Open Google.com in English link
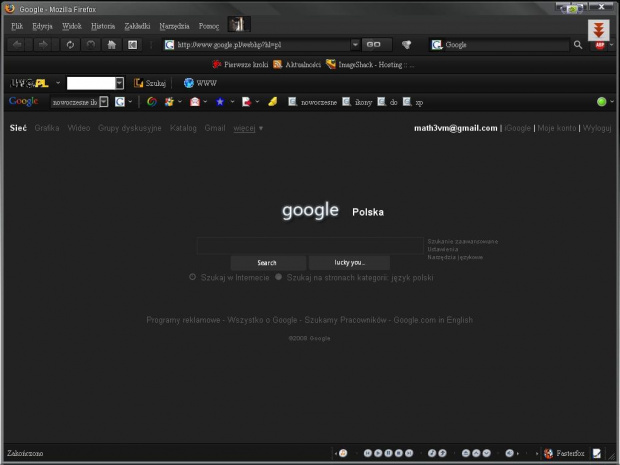The height and width of the screenshot is (465, 620). (433, 320)
